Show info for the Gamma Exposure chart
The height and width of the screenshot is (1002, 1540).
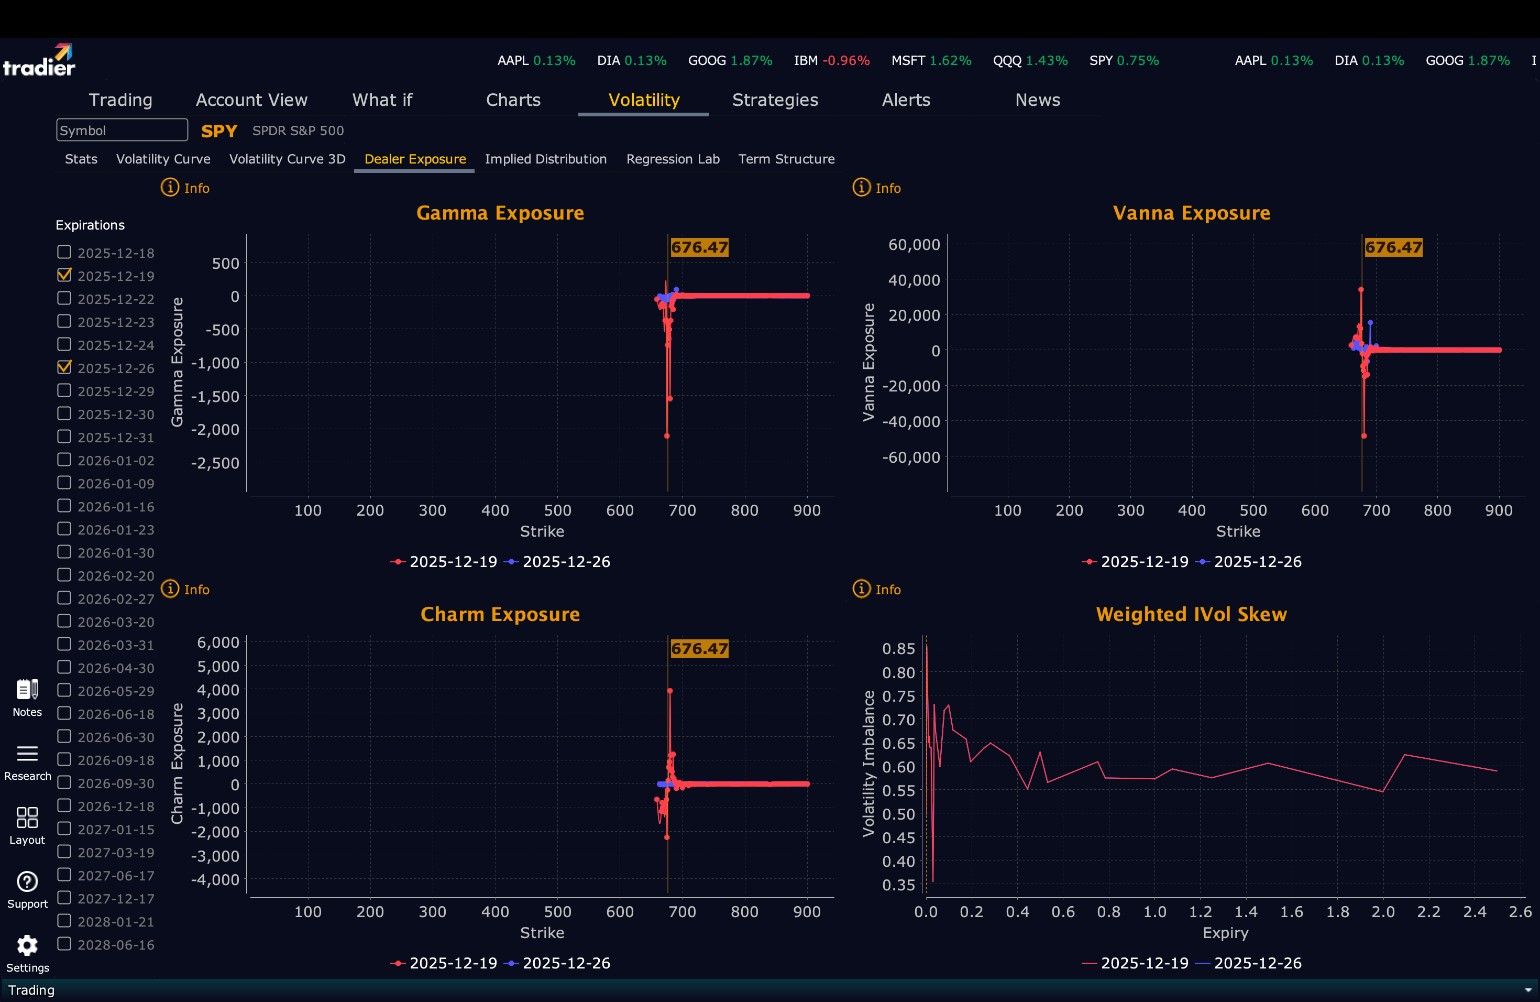tap(185, 188)
